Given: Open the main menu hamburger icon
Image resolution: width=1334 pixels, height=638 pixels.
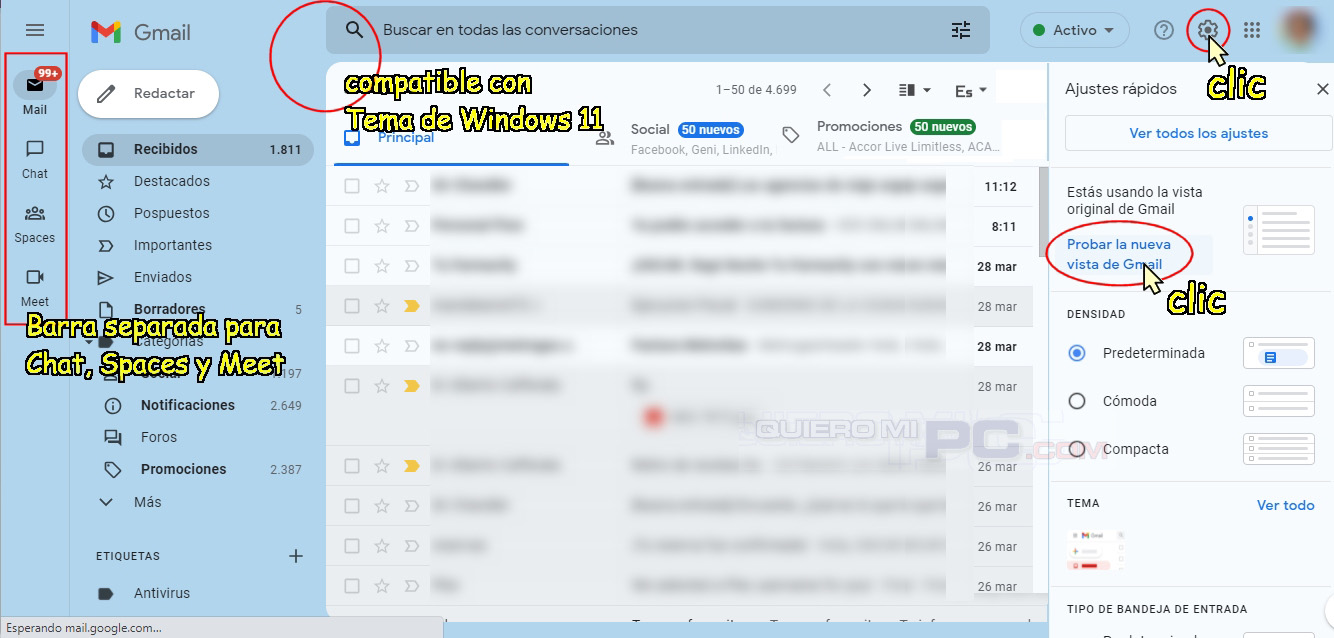Looking at the screenshot, I should (x=35, y=31).
